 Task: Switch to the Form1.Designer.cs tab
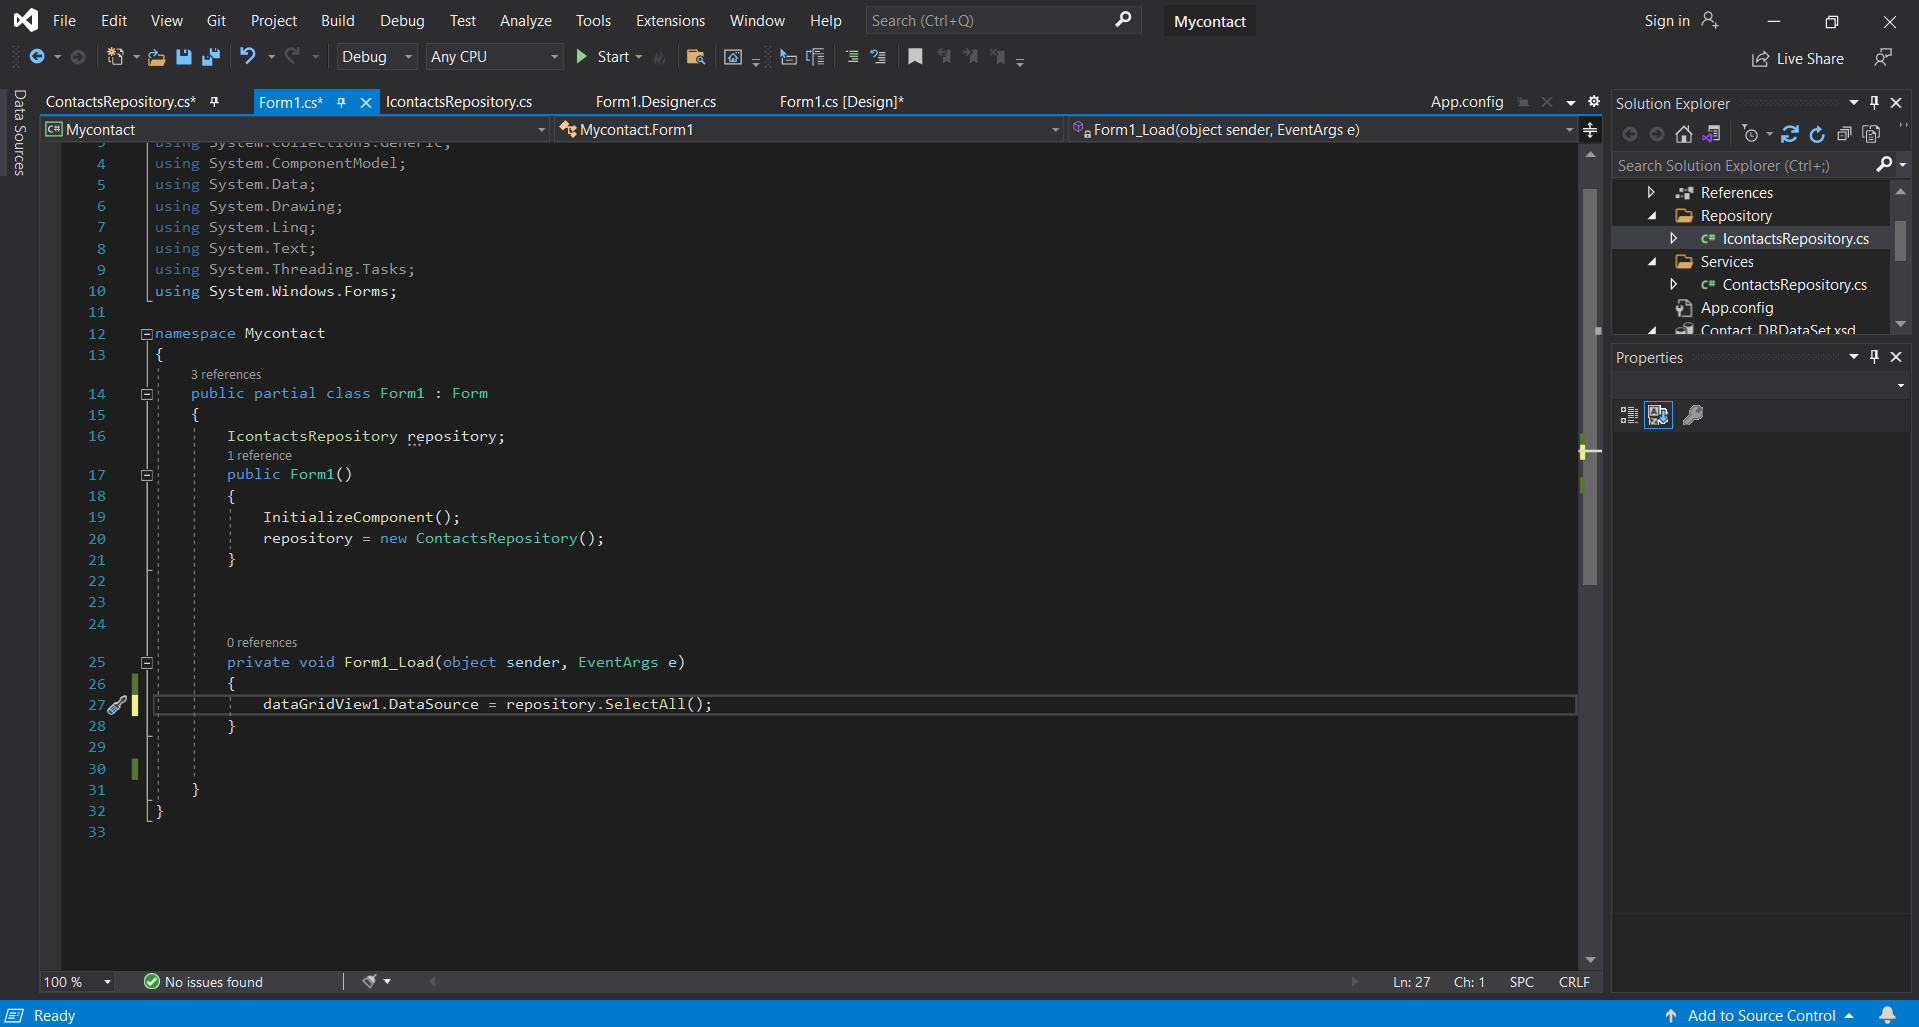[655, 102]
